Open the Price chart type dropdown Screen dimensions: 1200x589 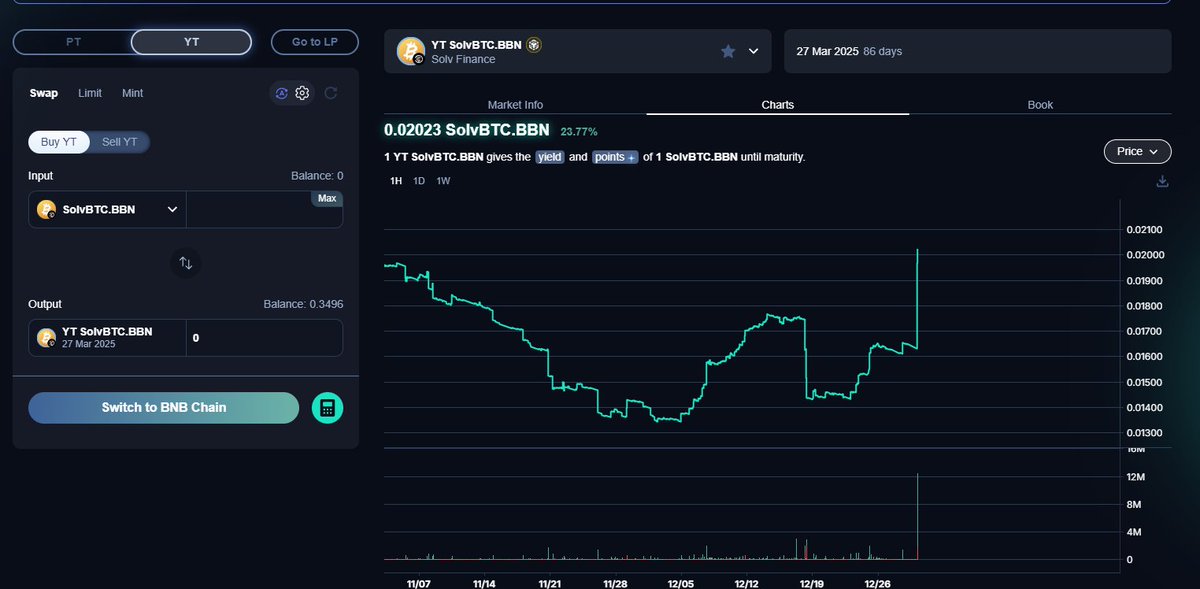click(x=1137, y=151)
